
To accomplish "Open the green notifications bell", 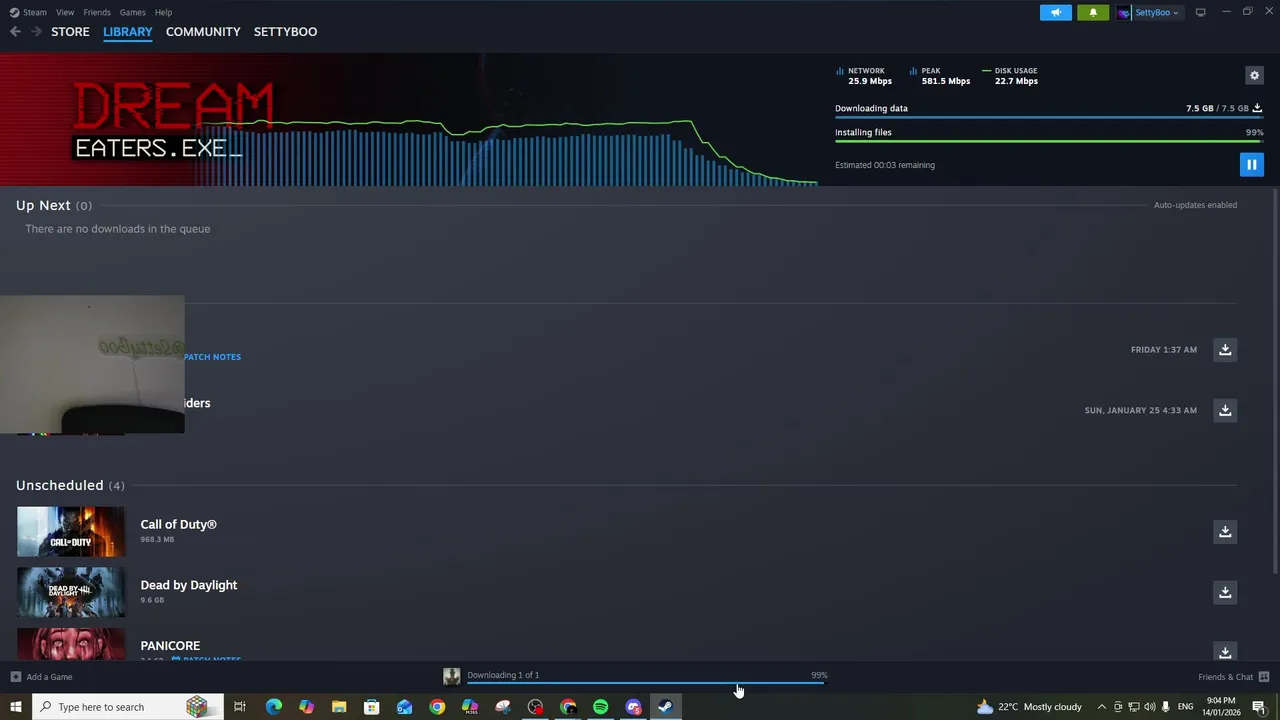I will tap(1093, 12).
